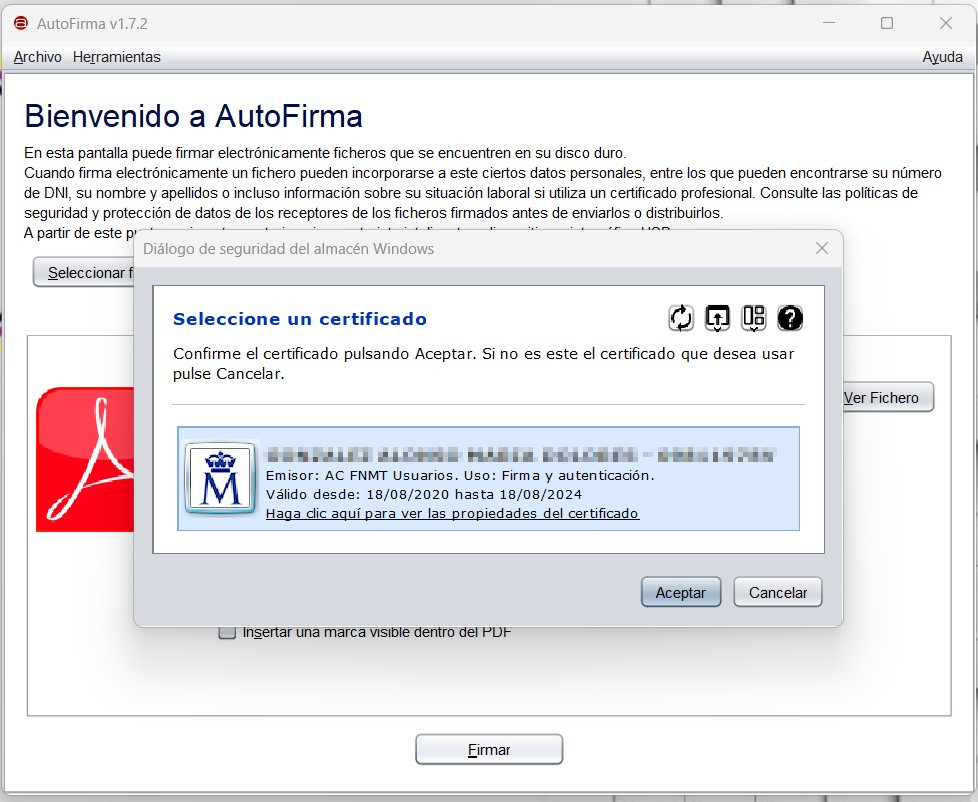Screen dimensions: 978x802
Task: Toggle insert visible mark in PDF checkbox
Action: (x=227, y=632)
